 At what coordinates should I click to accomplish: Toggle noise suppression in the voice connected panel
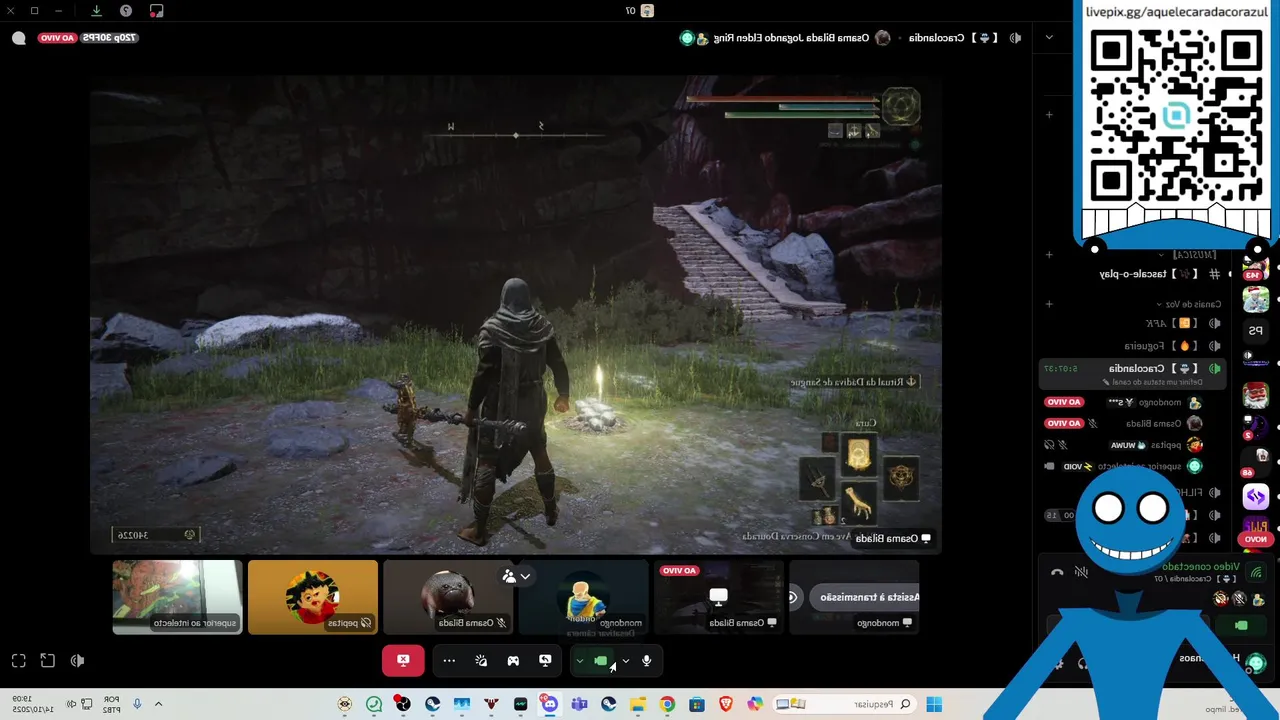pyautogui.click(x=1081, y=573)
